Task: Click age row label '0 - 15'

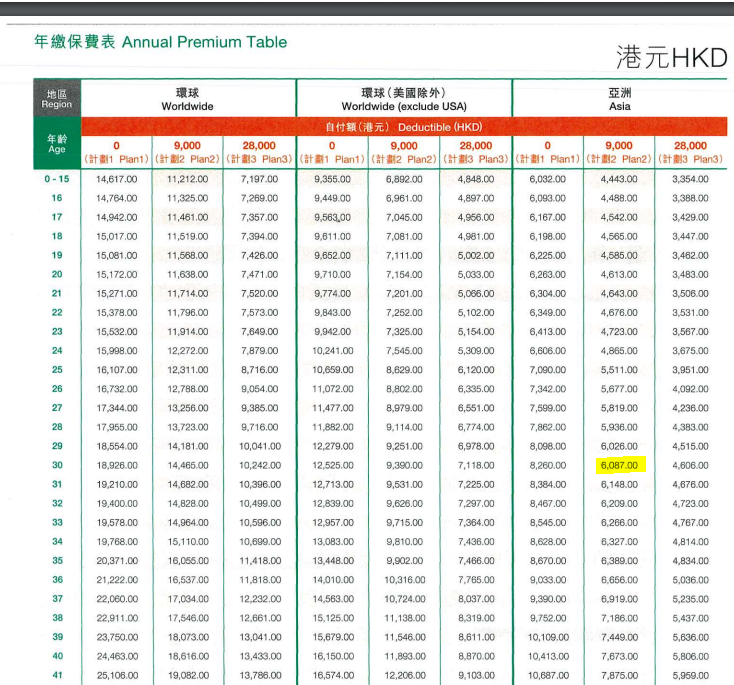Action: 57,179
